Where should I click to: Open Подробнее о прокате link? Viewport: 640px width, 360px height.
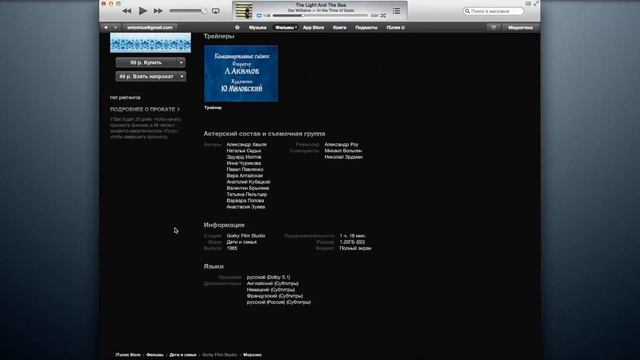144,109
